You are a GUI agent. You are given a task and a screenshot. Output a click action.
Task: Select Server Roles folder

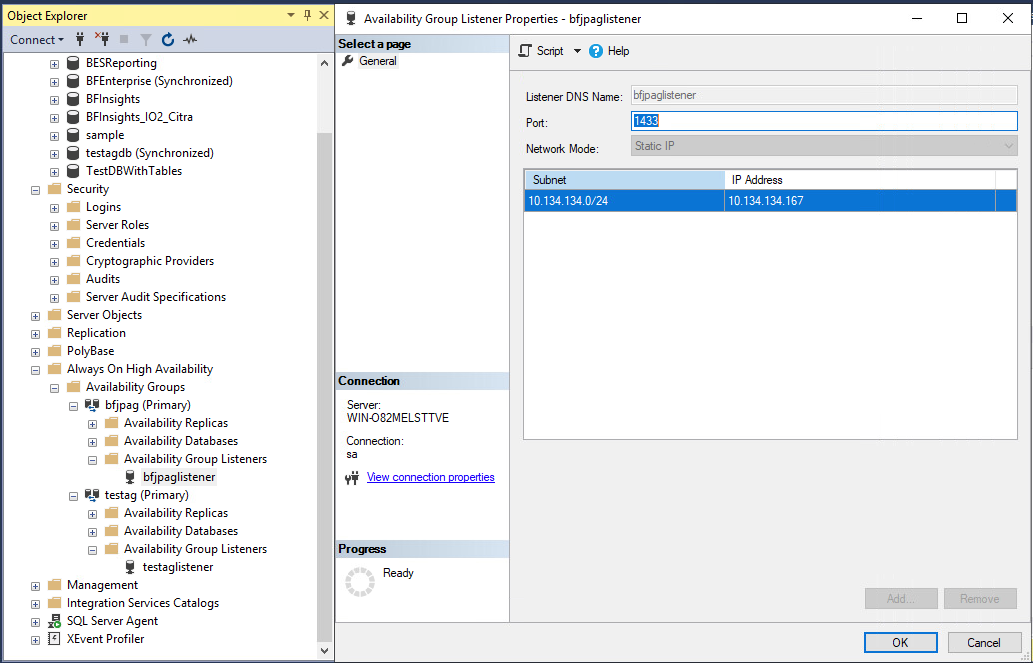pyautogui.click(x=117, y=225)
